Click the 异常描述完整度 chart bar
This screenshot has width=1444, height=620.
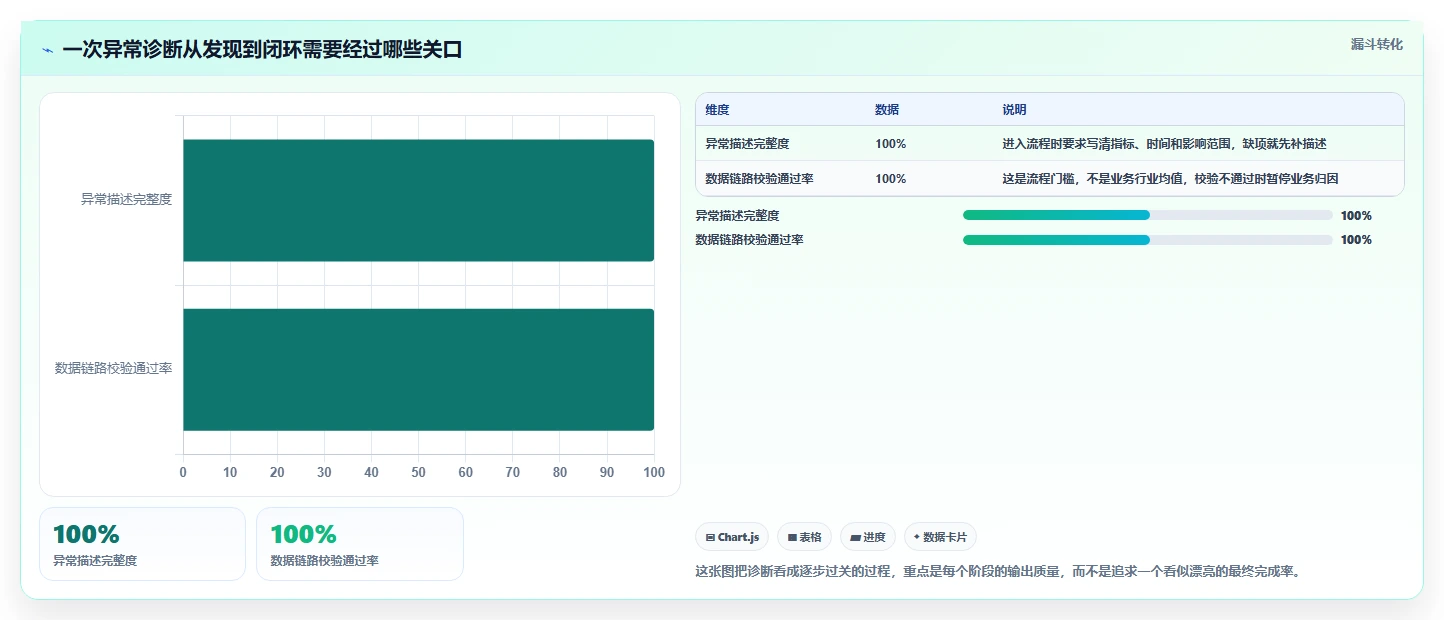pyautogui.click(x=418, y=200)
